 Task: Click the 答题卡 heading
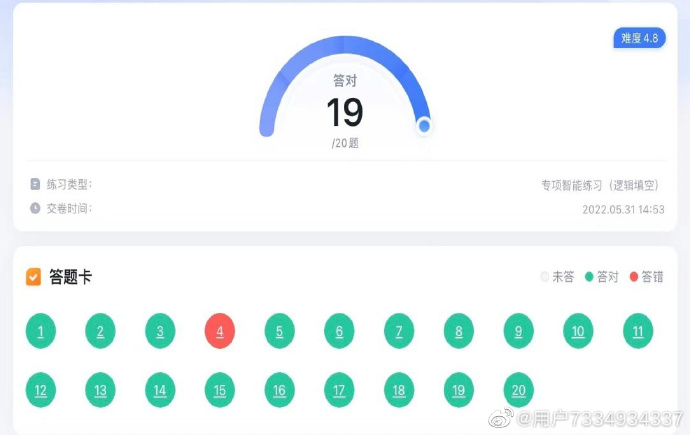pos(70,277)
